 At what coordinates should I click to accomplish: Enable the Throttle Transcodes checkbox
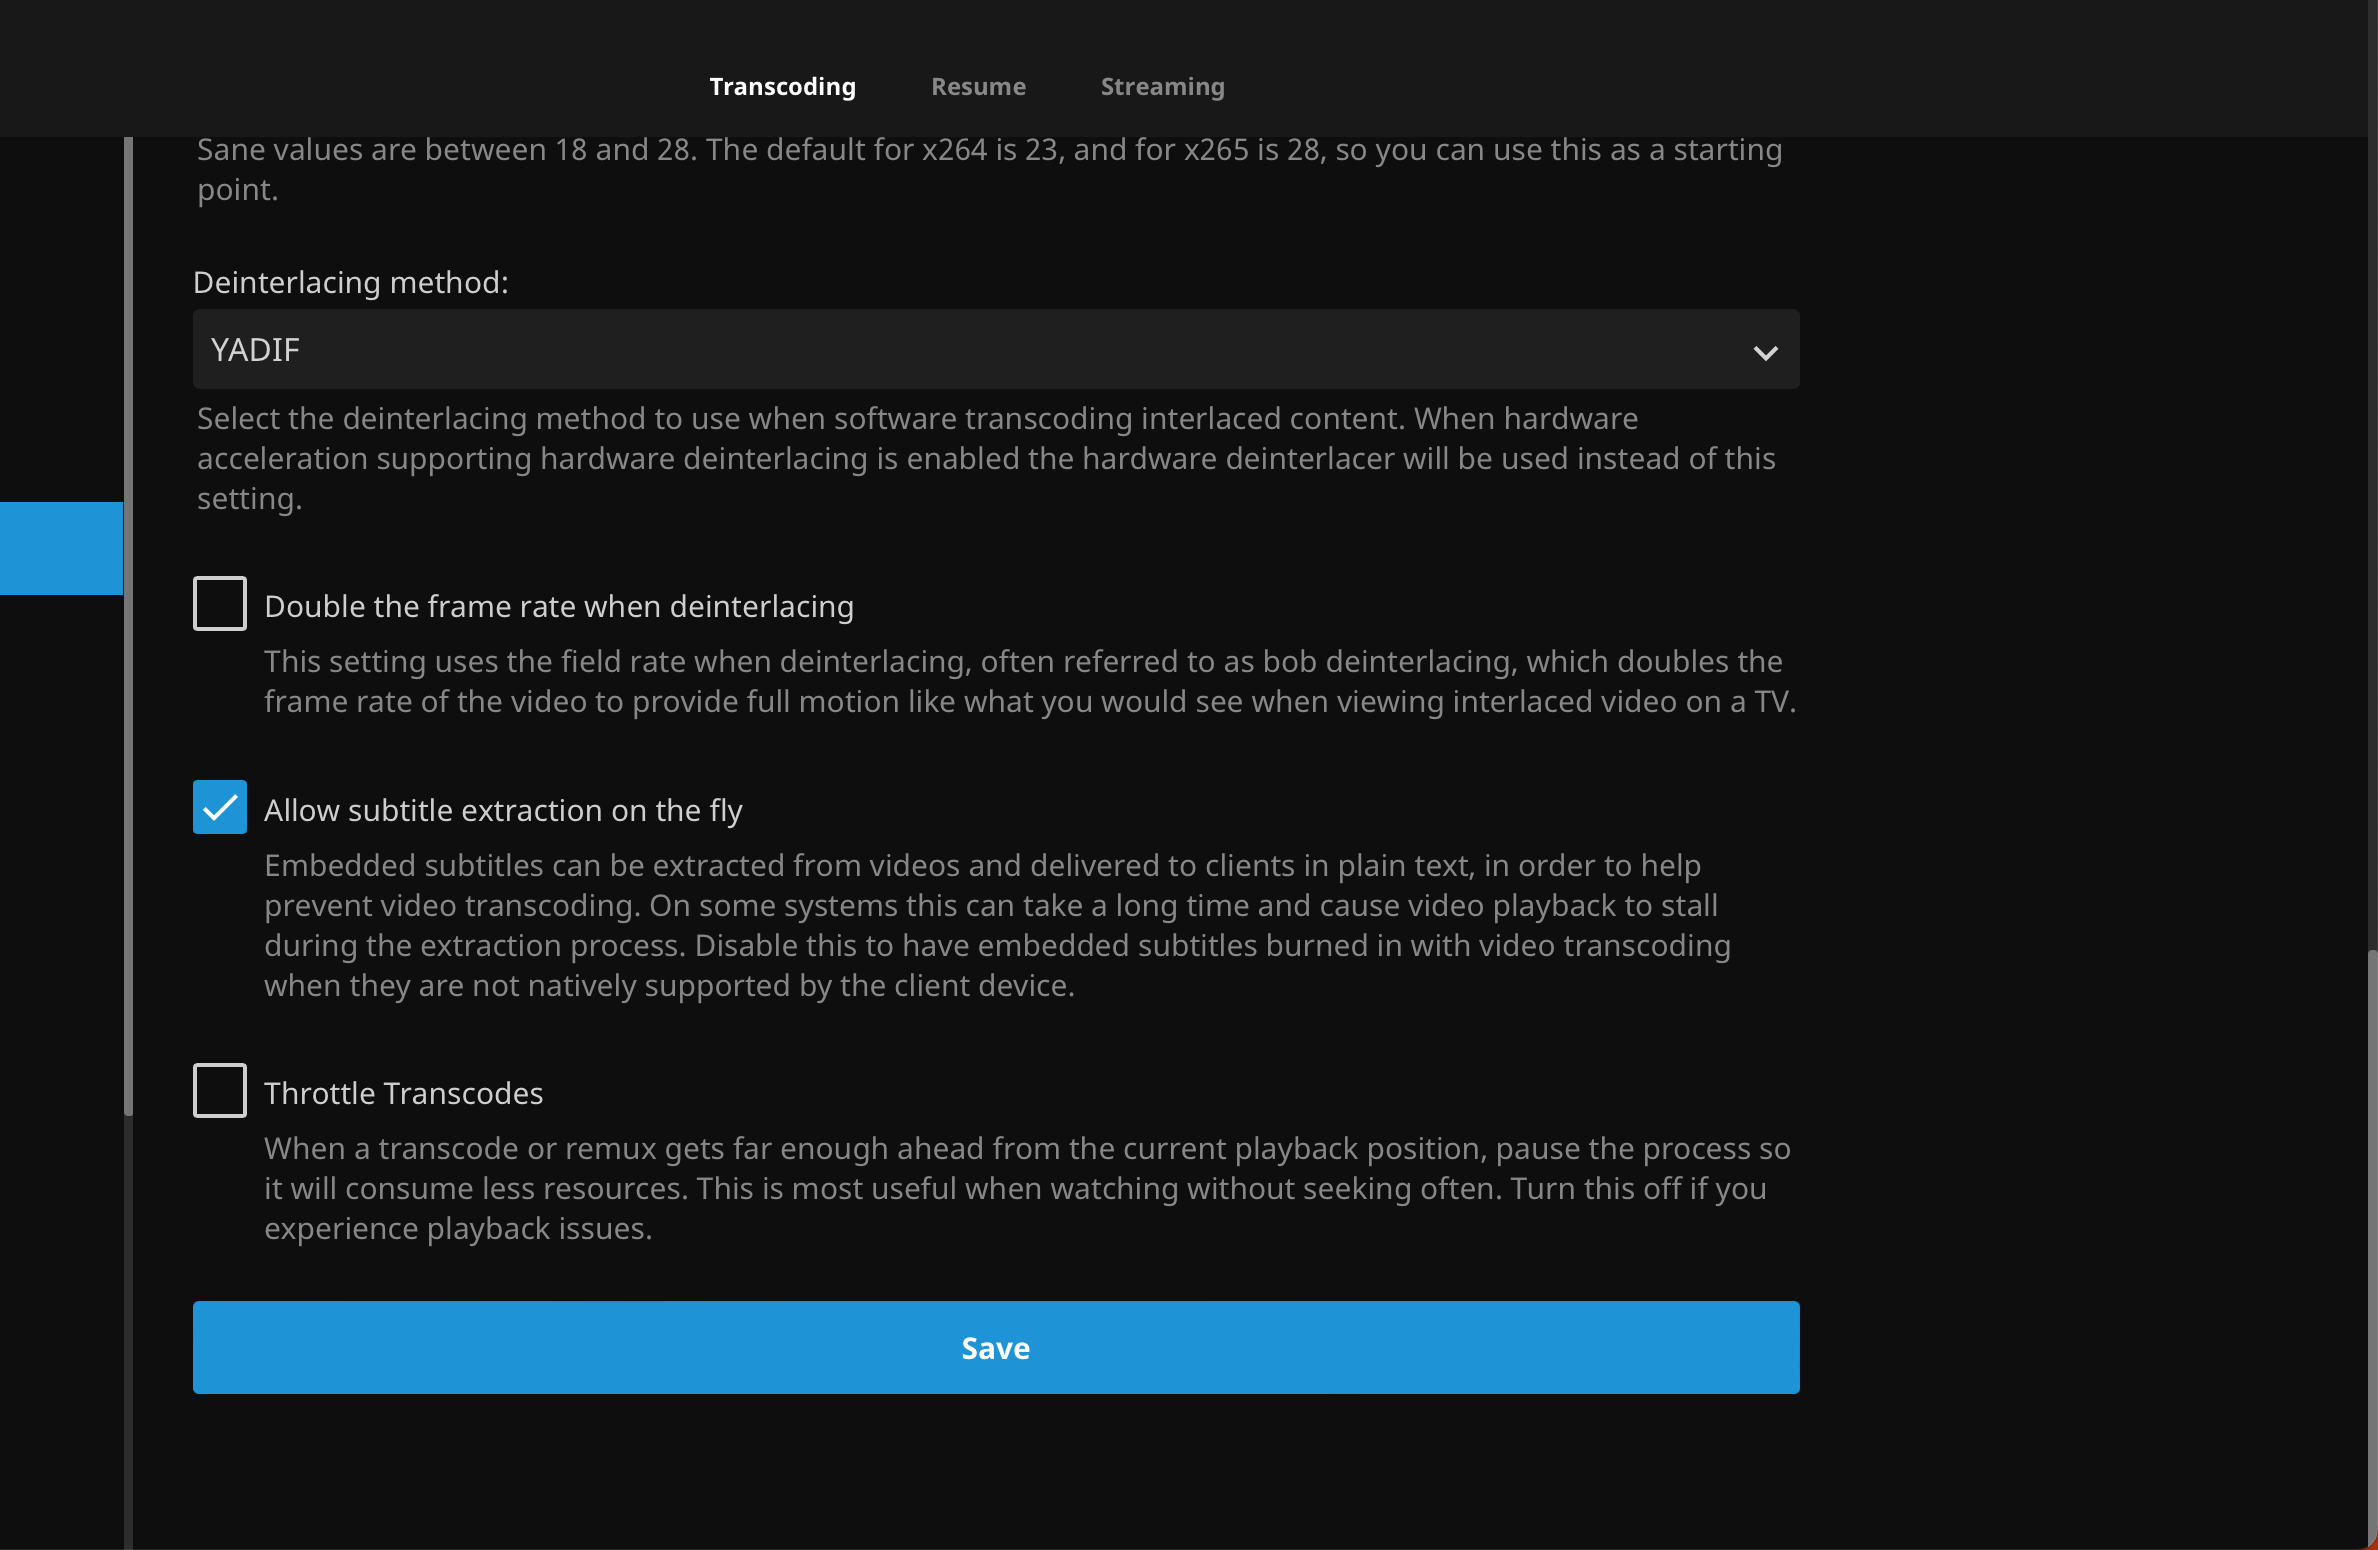(x=220, y=1091)
